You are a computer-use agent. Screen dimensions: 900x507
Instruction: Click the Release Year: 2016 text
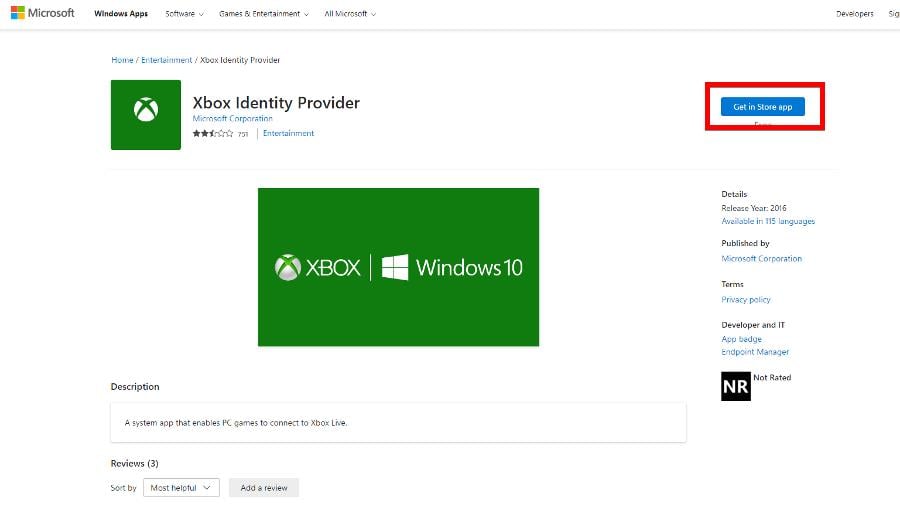[x=754, y=208]
